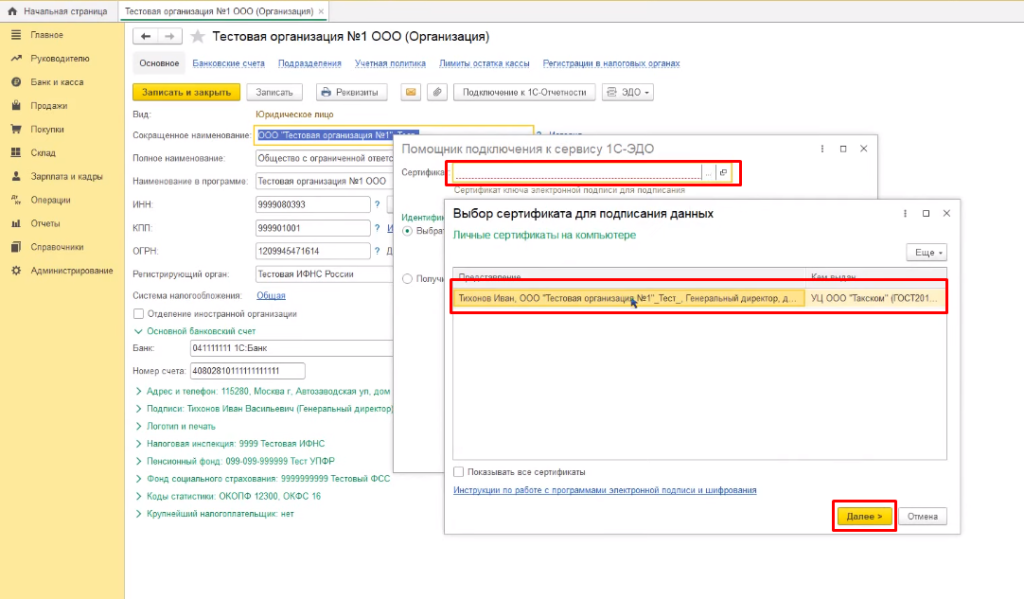Click Подключение к 1С-Отчетности button
Viewport: 1024px width, 599px height.
[524, 92]
